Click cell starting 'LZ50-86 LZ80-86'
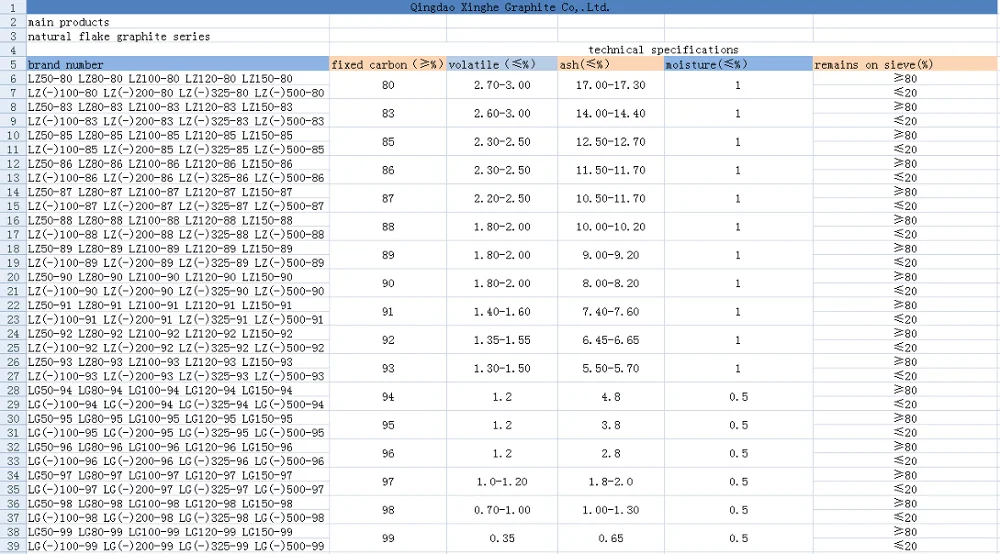Viewport: 1000px width, 554px height. point(177,163)
